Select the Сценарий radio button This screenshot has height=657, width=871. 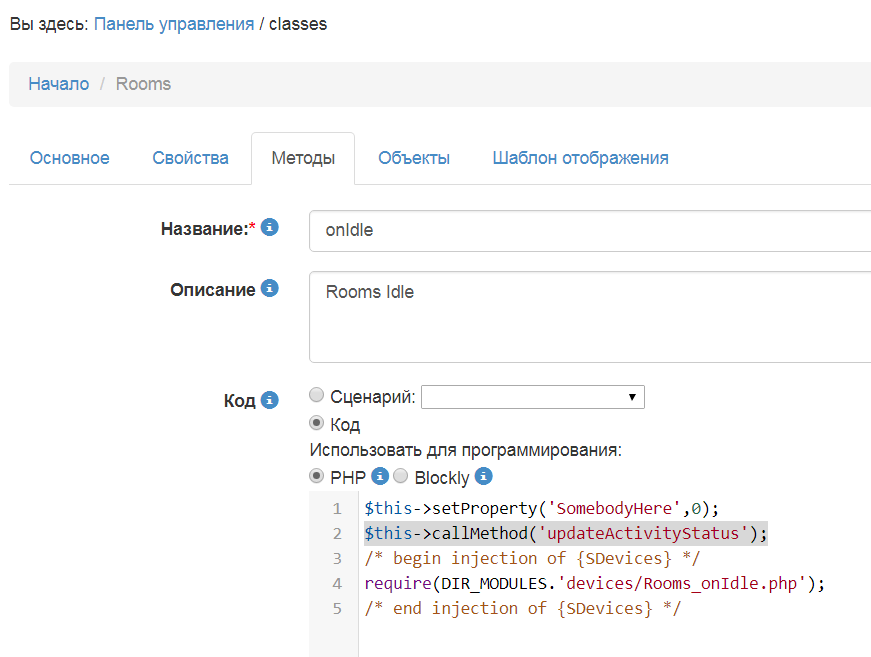[x=317, y=396]
